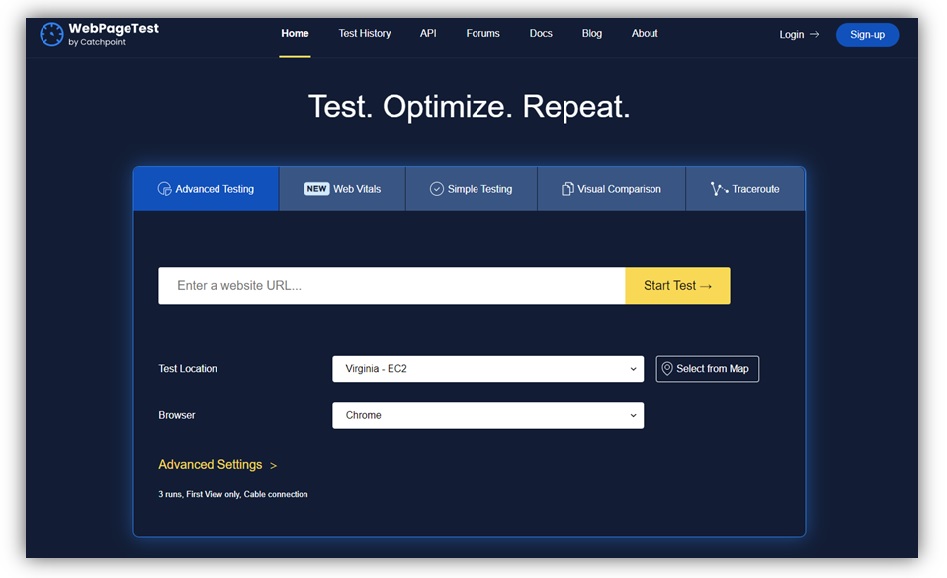947x578 pixels.
Task: Open the Test History page
Action: click(364, 33)
